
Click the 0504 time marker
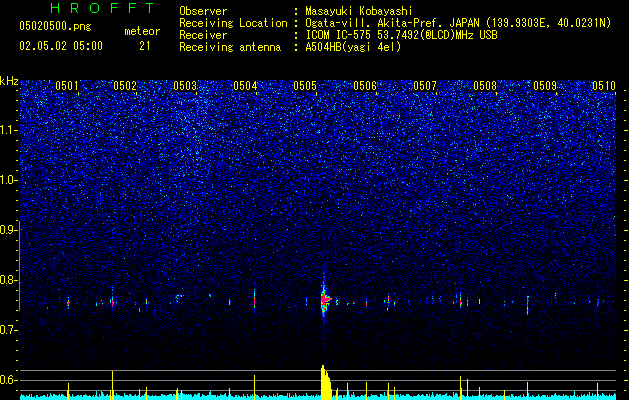pyautogui.click(x=245, y=85)
